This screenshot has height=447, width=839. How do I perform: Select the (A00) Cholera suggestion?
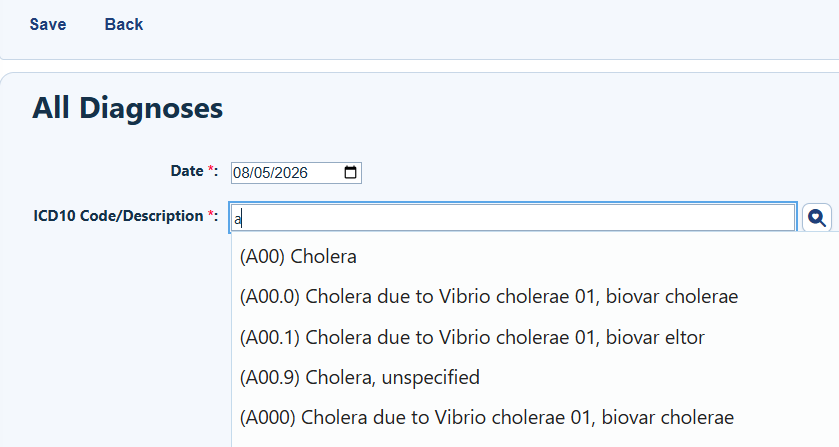[x=298, y=256]
